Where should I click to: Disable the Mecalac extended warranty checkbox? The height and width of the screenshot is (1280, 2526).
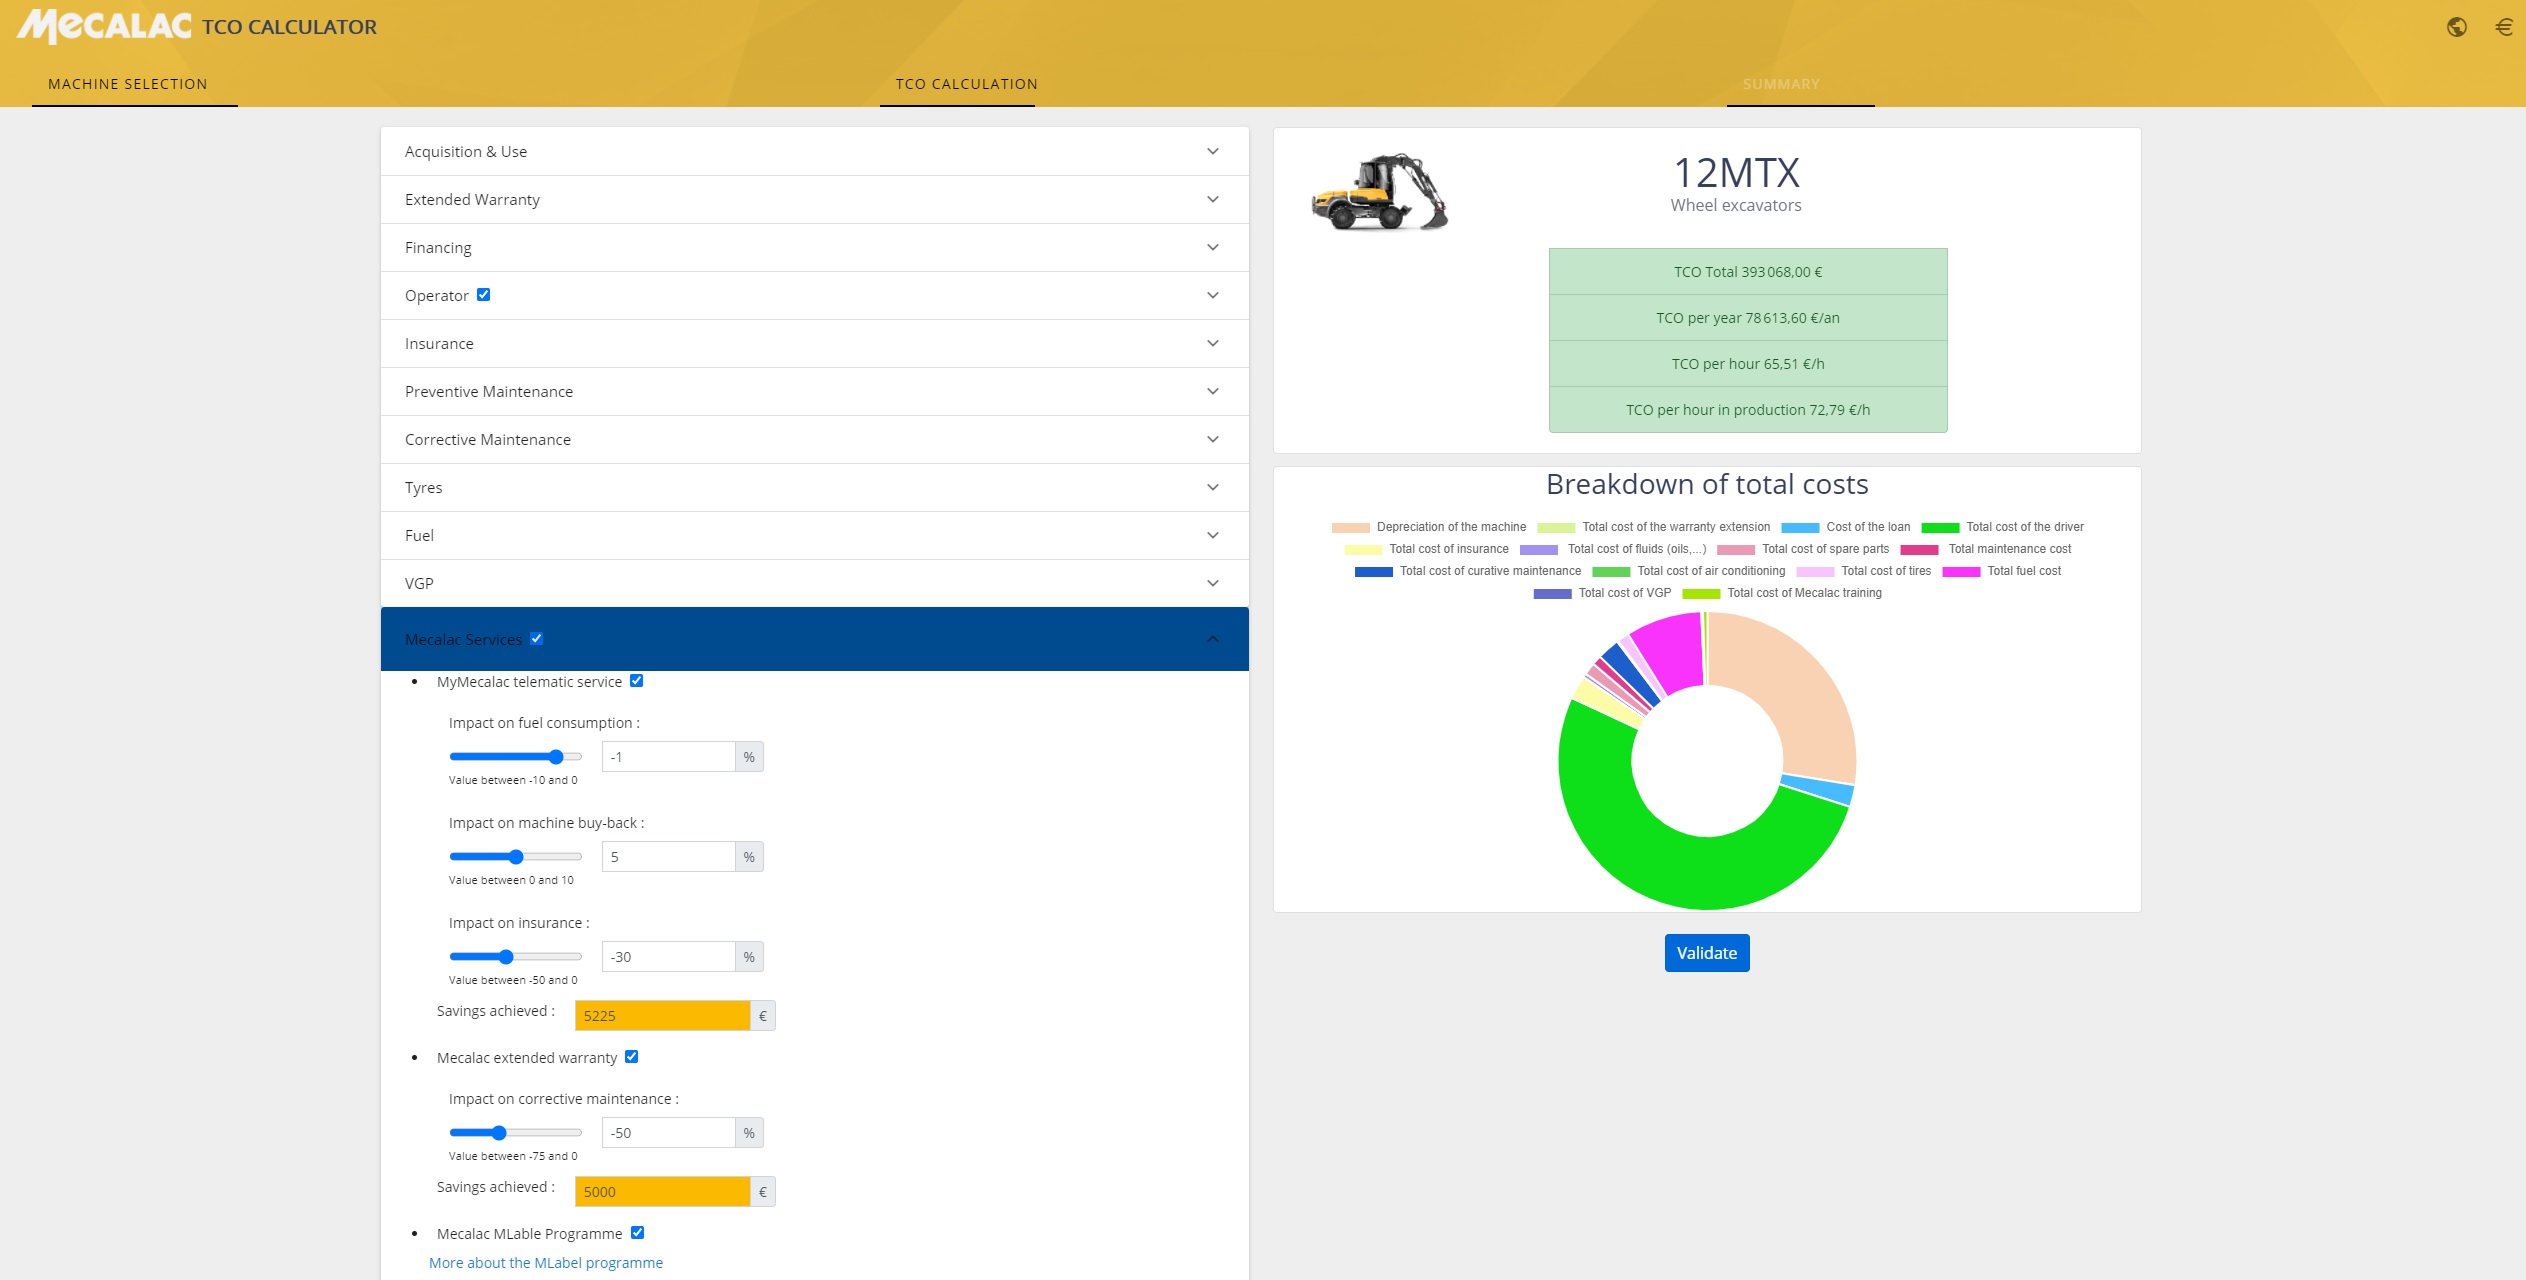pyautogui.click(x=631, y=1057)
